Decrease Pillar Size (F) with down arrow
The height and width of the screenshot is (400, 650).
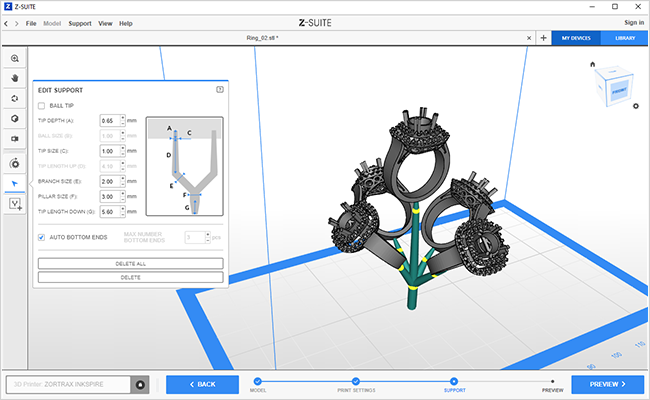(123, 199)
